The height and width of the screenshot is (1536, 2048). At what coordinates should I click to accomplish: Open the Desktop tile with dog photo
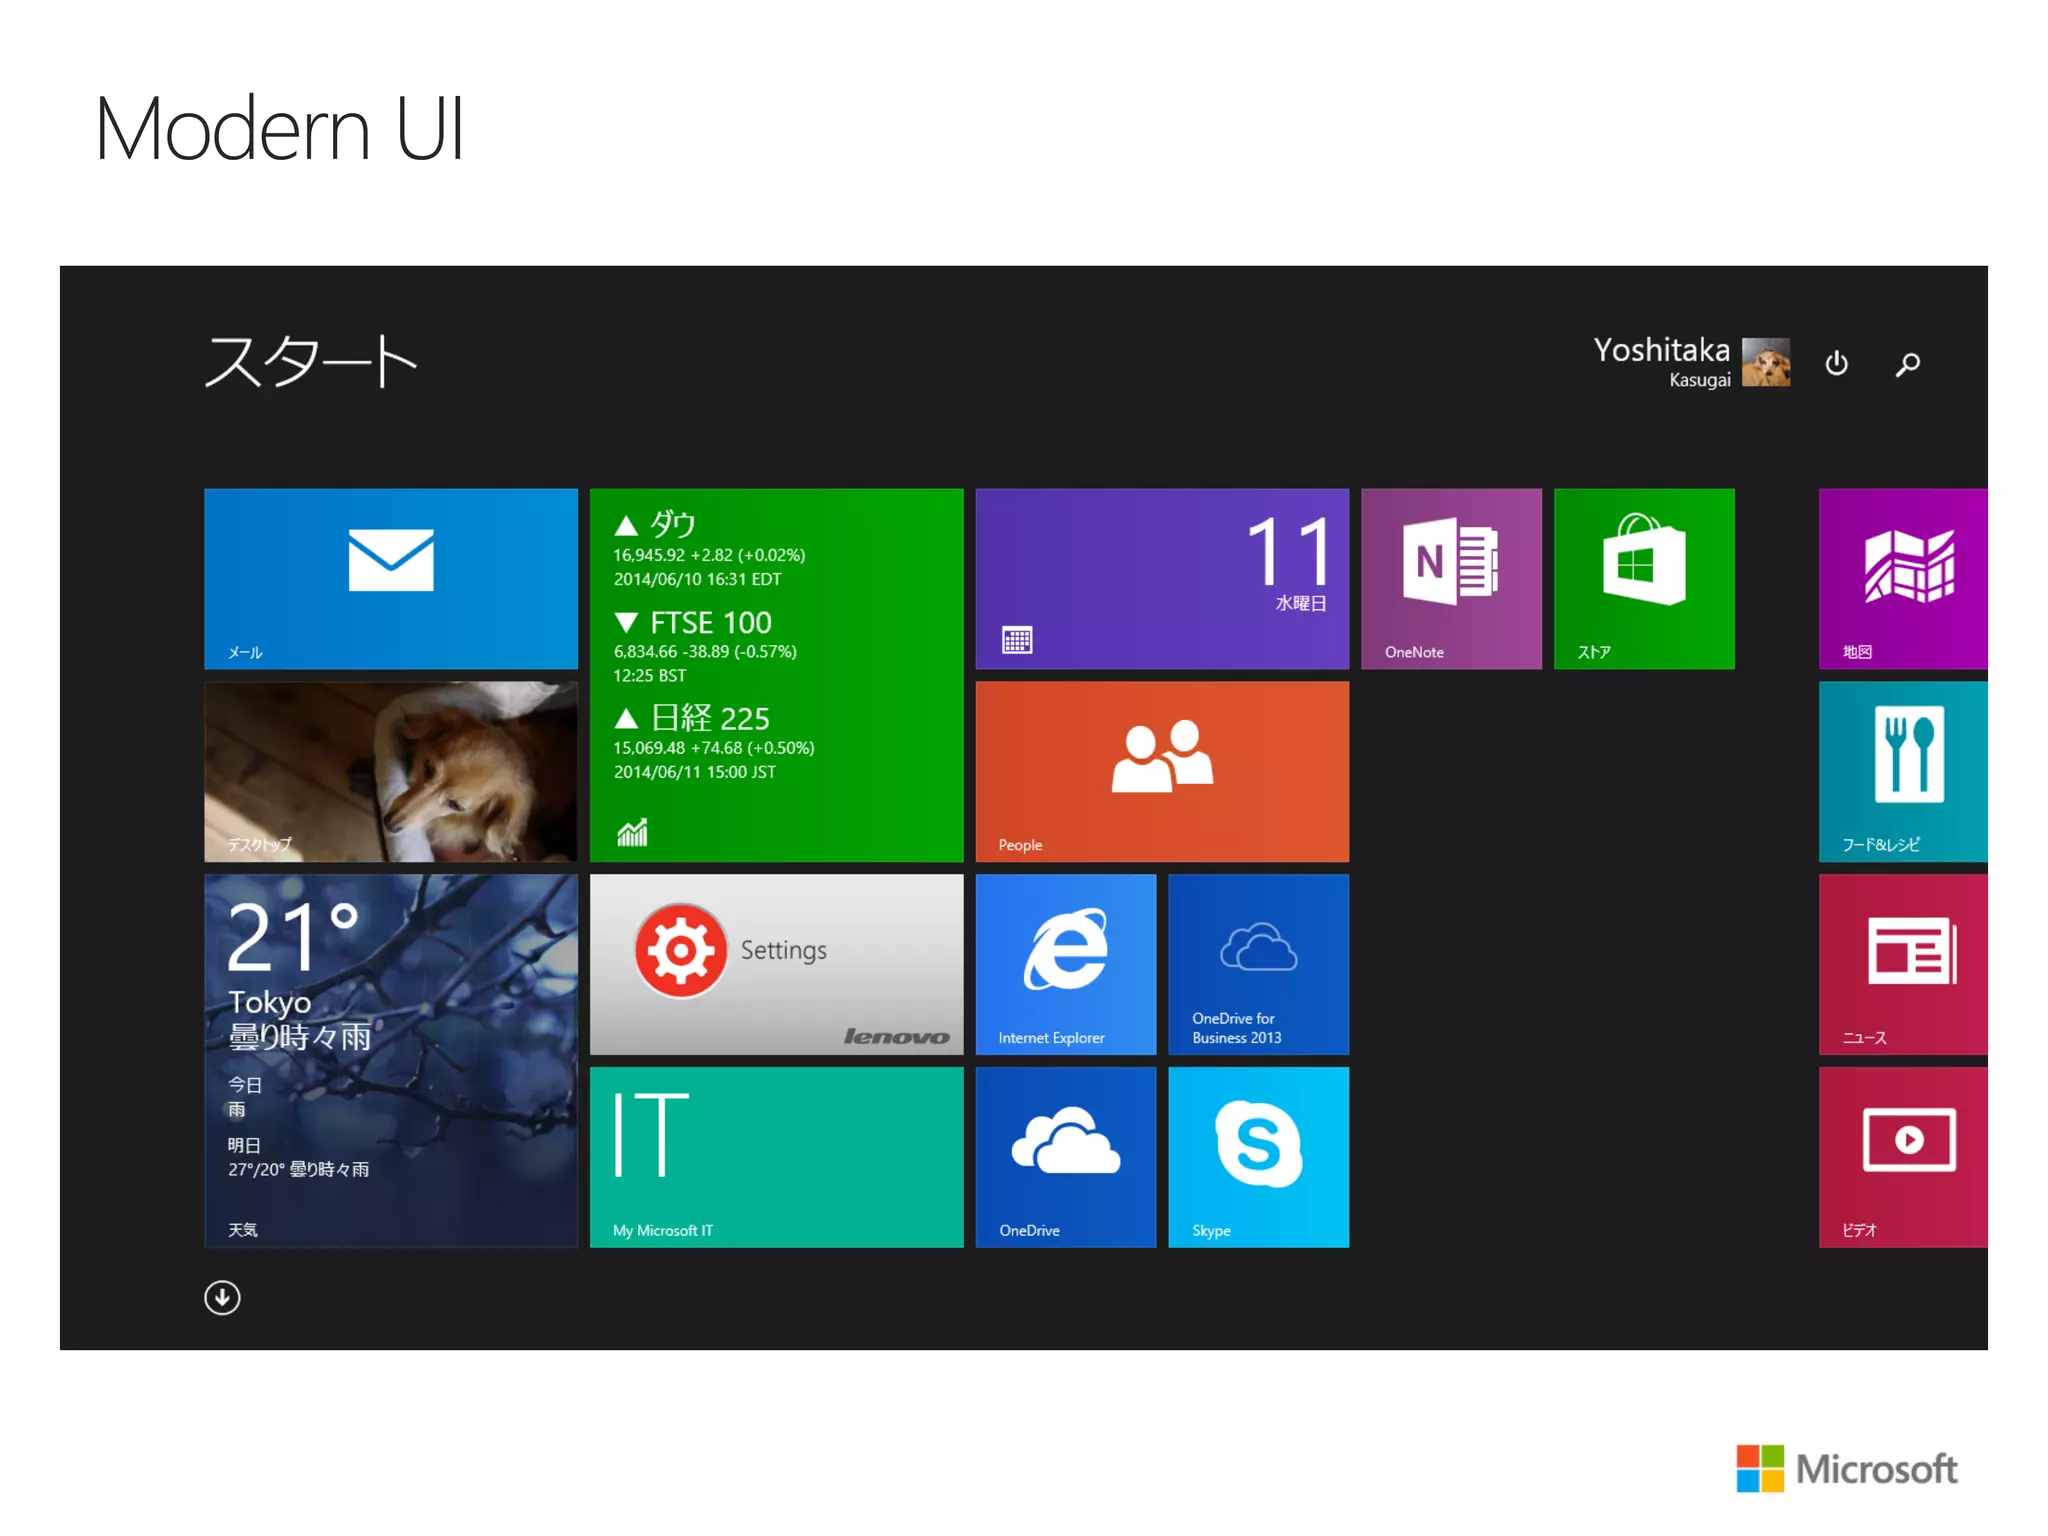[390, 771]
